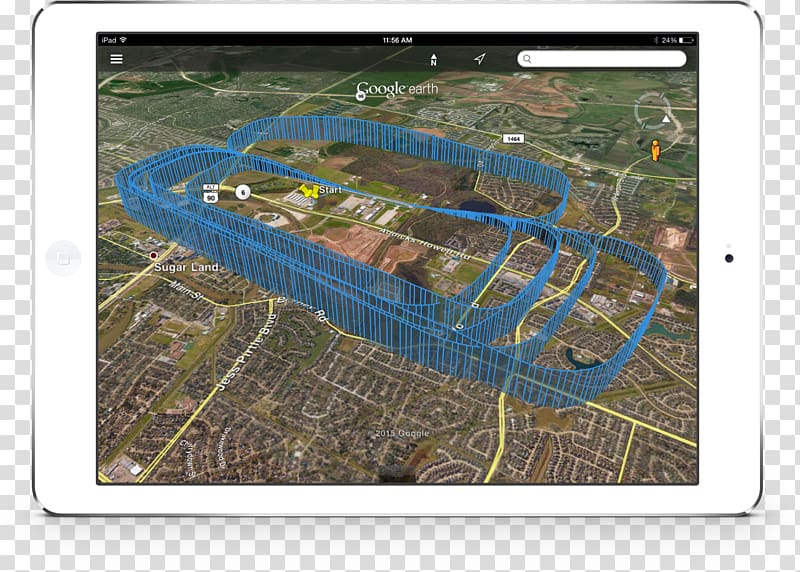Tap the Bluetooth status icon

click(x=657, y=40)
